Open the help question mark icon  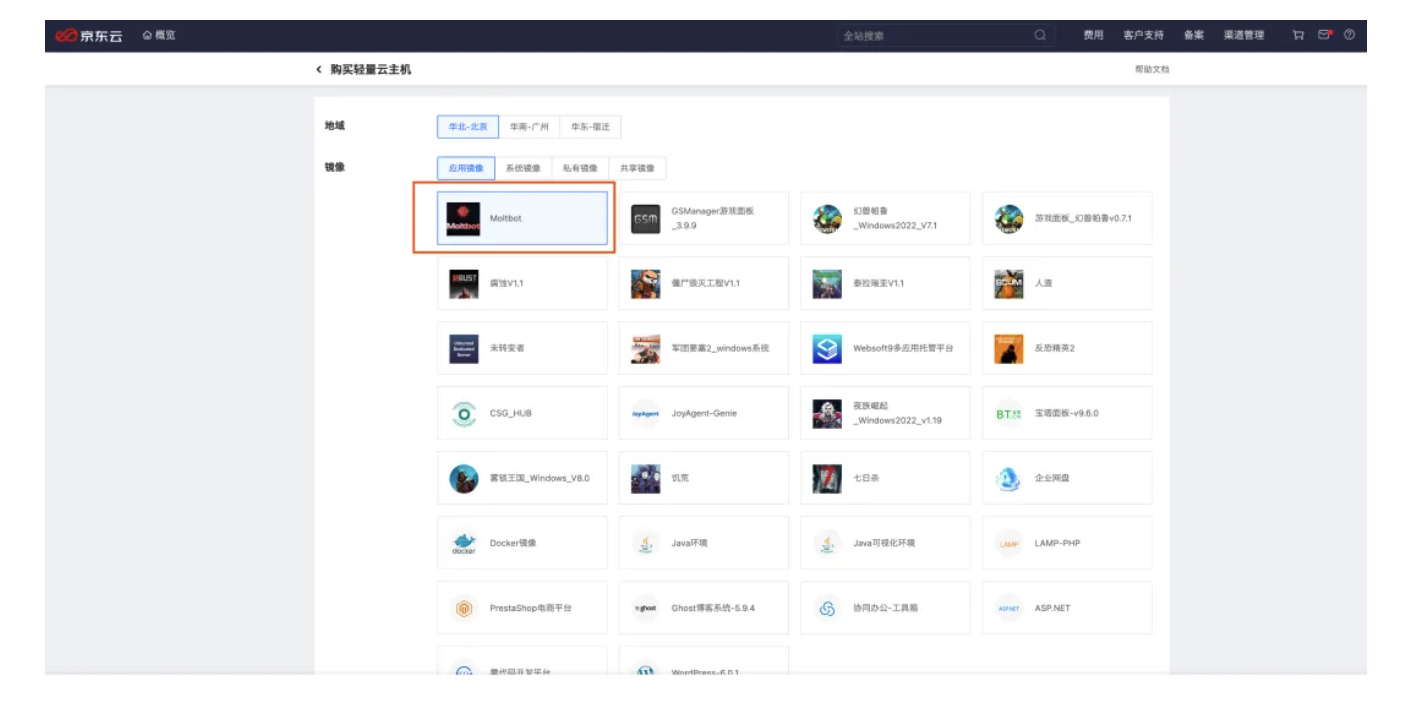click(x=1350, y=35)
